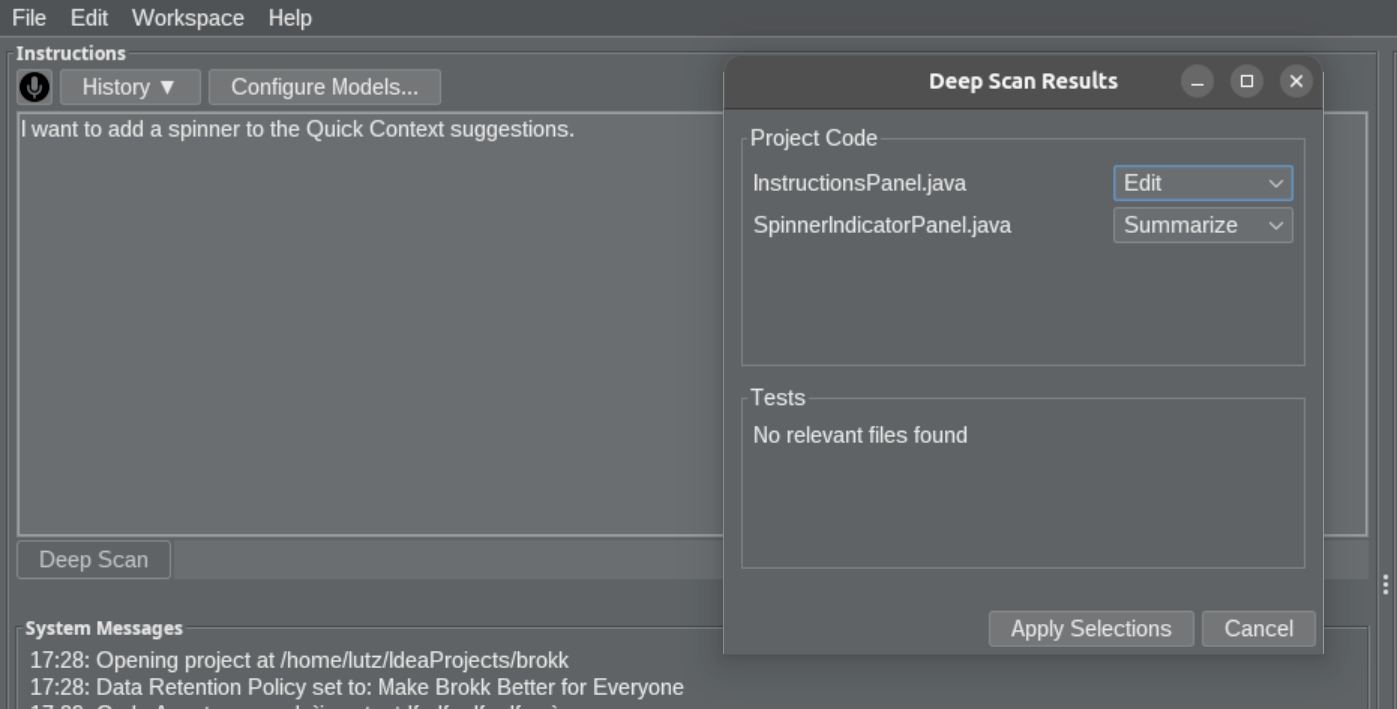
Task: Open the Help menu
Action: click(x=290, y=18)
